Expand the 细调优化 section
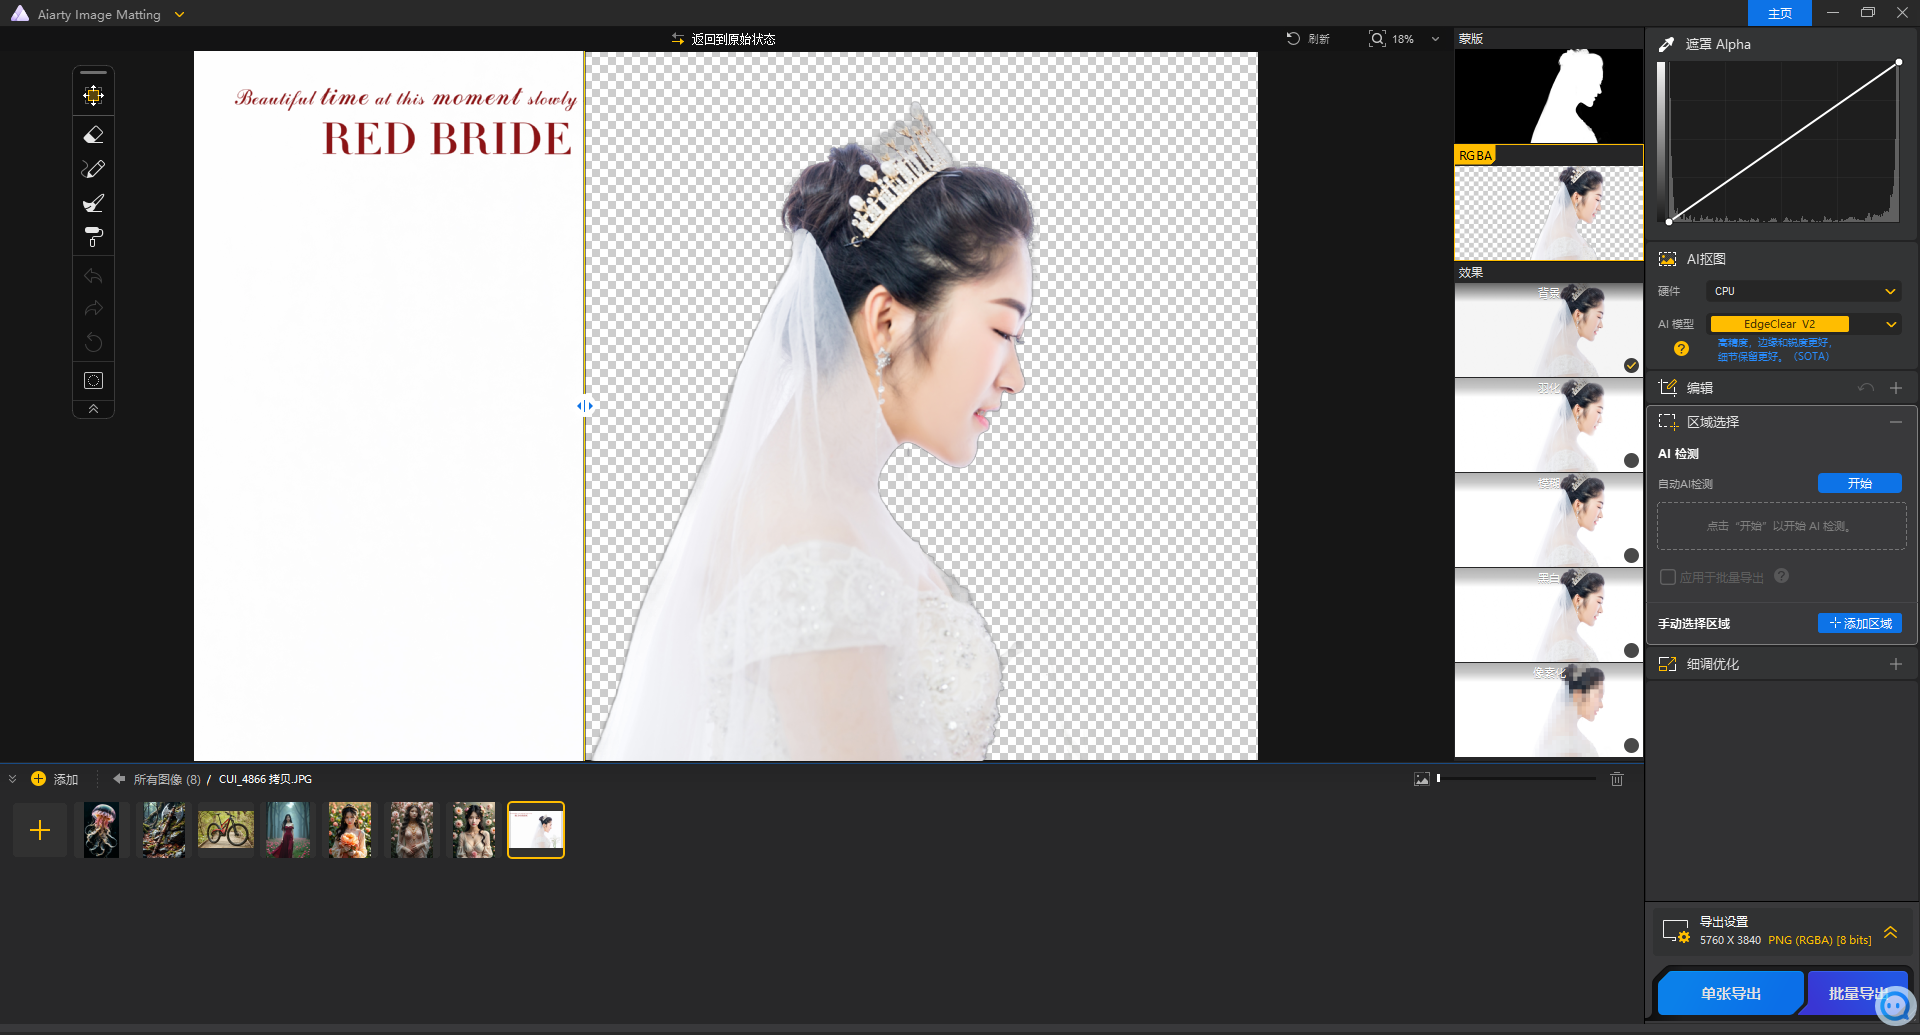Viewport: 1920px width, 1035px height. pyautogui.click(x=1895, y=664)
